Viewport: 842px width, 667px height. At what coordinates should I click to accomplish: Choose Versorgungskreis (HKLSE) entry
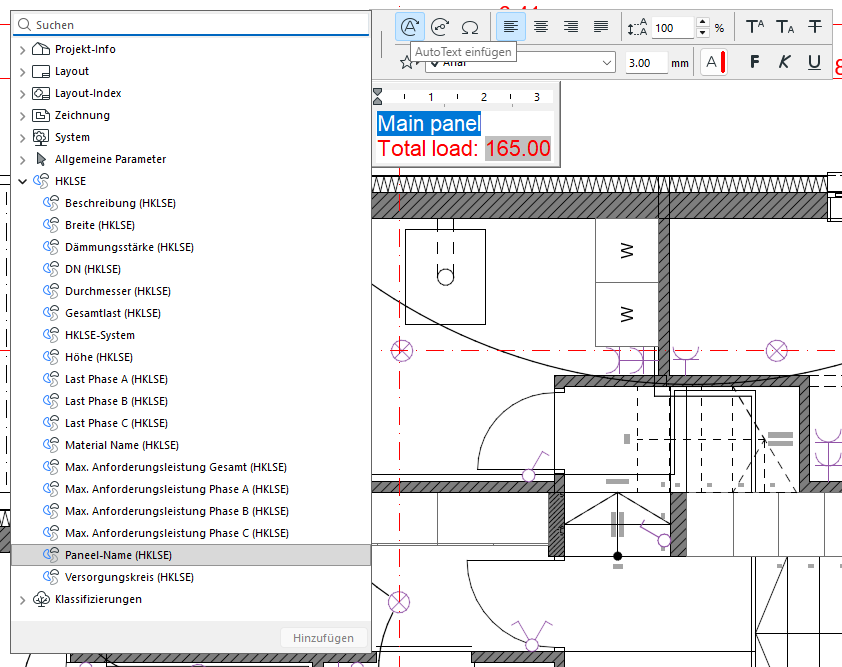pos(129,577)
